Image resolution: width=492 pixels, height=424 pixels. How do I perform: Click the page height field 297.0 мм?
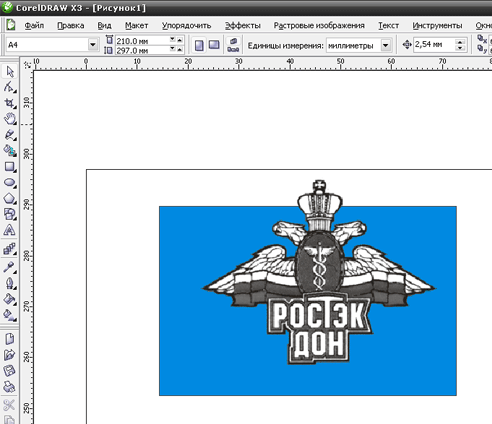142,51
